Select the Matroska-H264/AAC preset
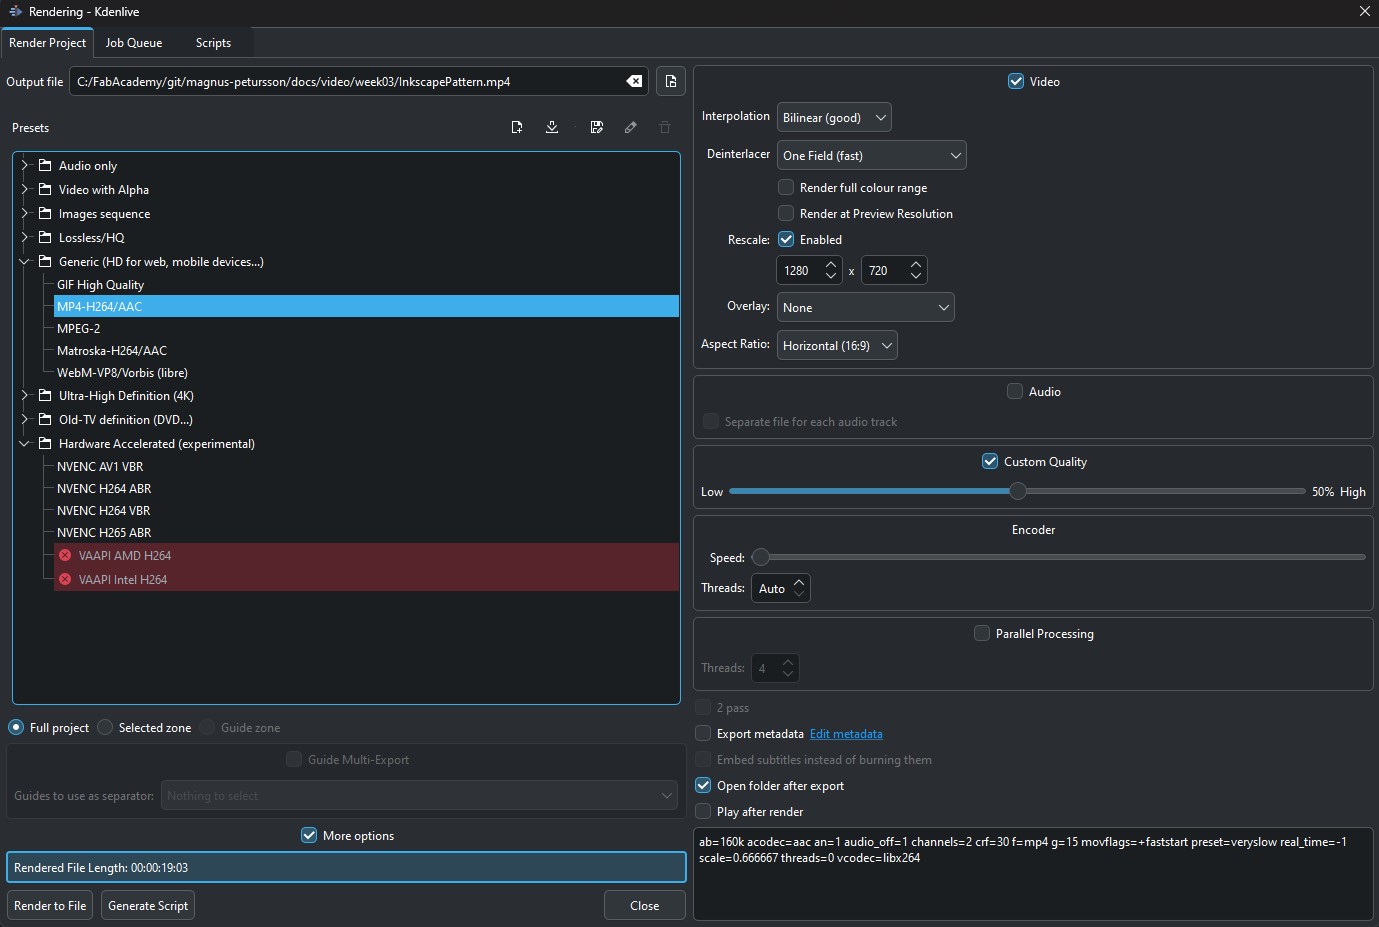 click(x=112, y=350)
